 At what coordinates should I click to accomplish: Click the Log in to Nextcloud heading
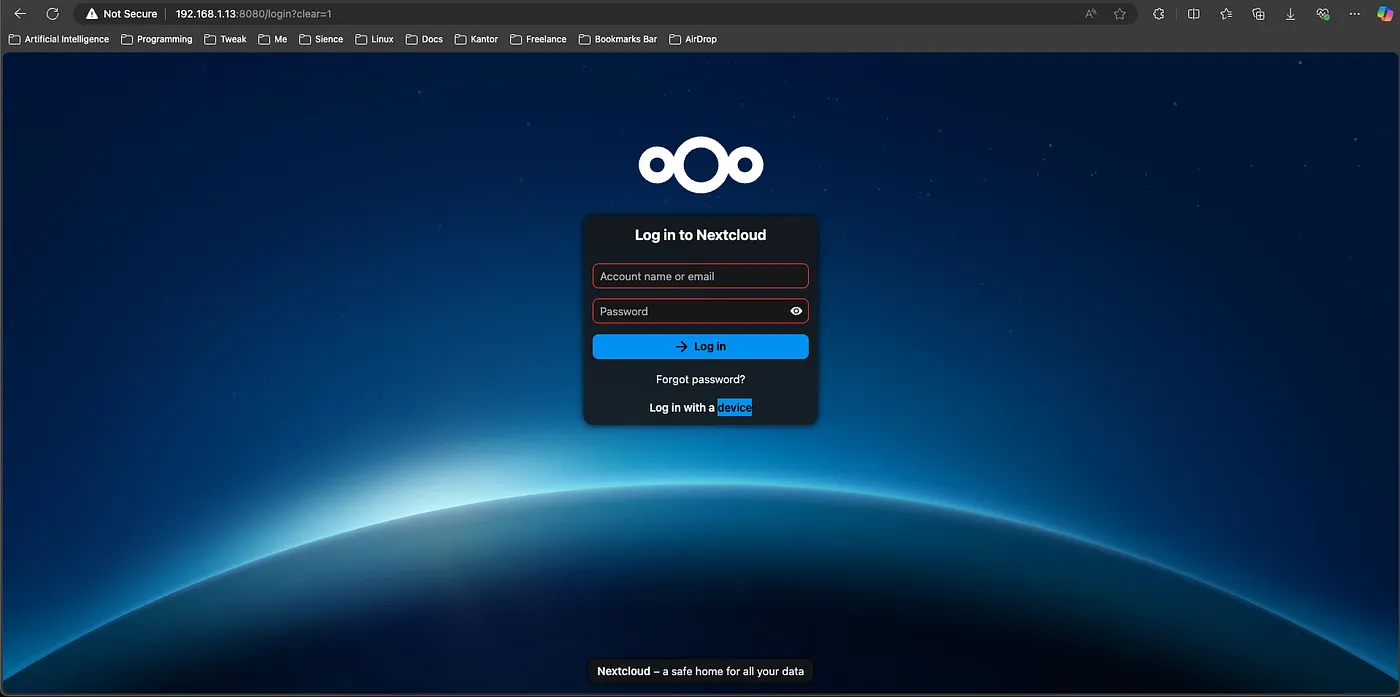click(x=700, y=235)
